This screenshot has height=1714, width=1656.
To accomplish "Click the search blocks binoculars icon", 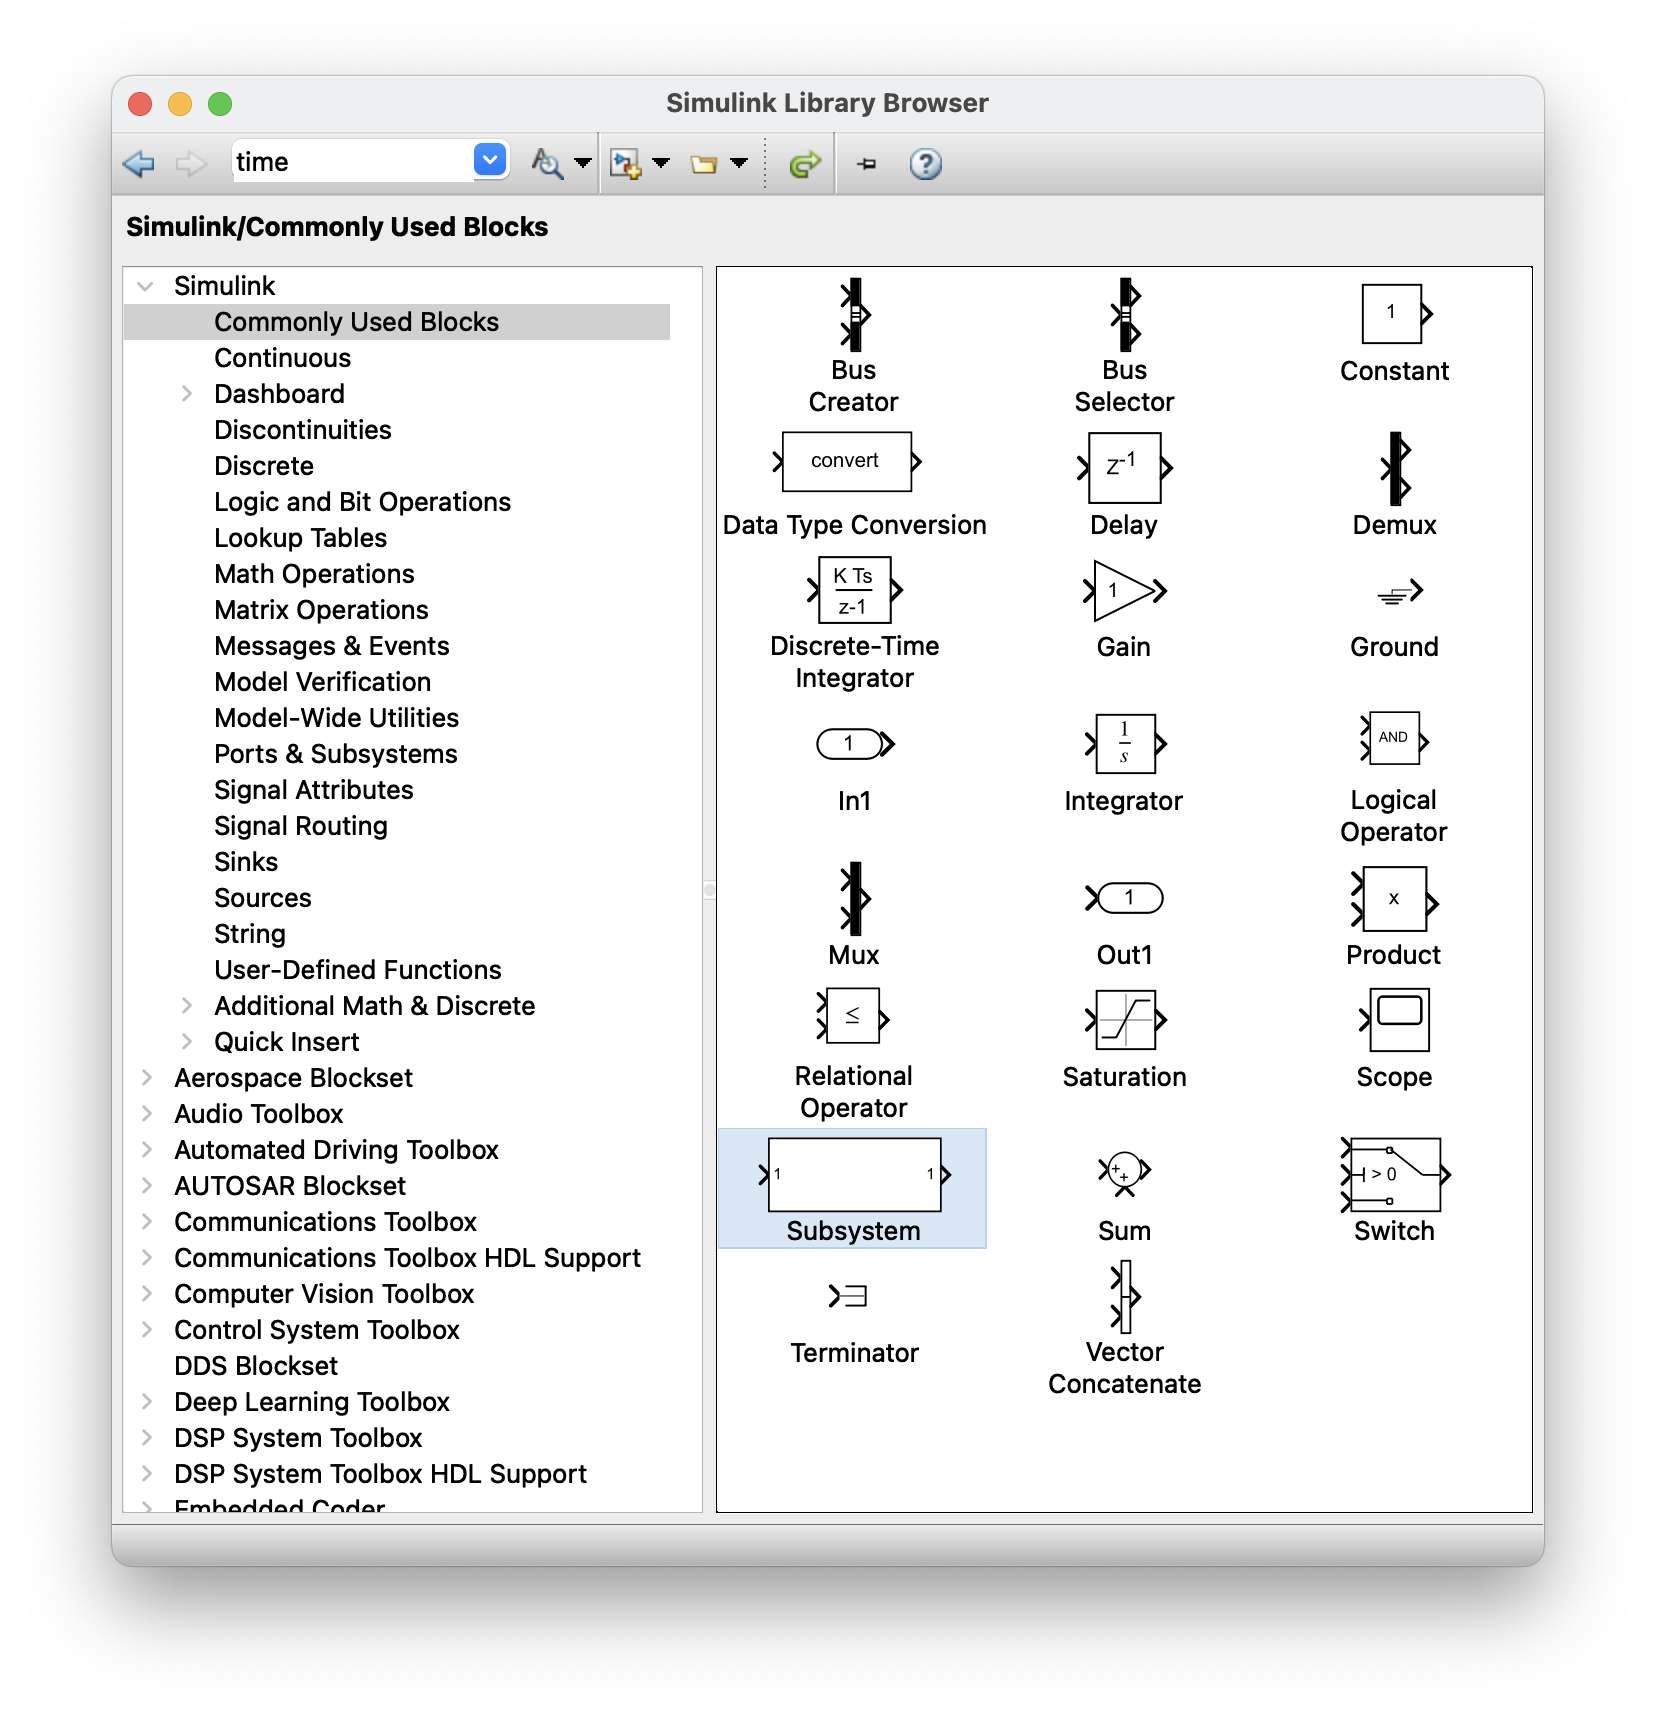I will (x=546, y=163).
